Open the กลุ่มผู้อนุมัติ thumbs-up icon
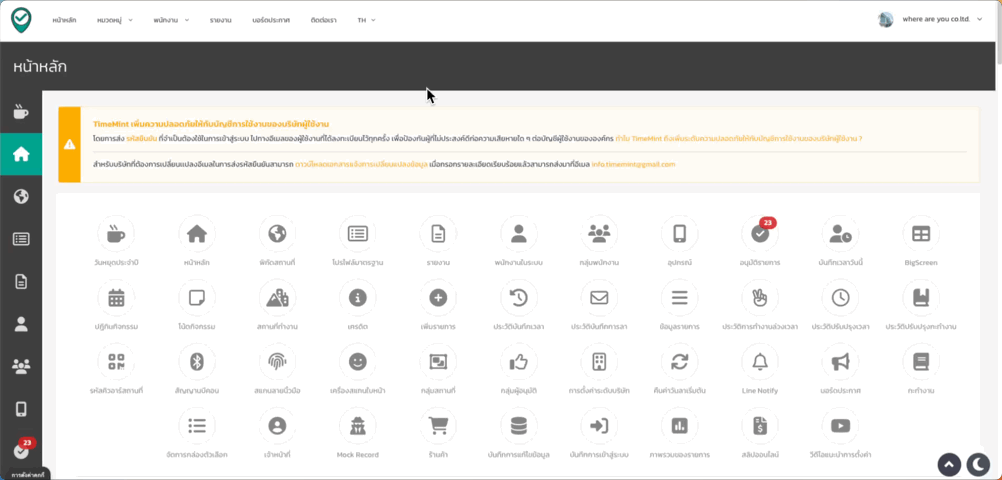The image size is (1002, 480). pos(518,362)
